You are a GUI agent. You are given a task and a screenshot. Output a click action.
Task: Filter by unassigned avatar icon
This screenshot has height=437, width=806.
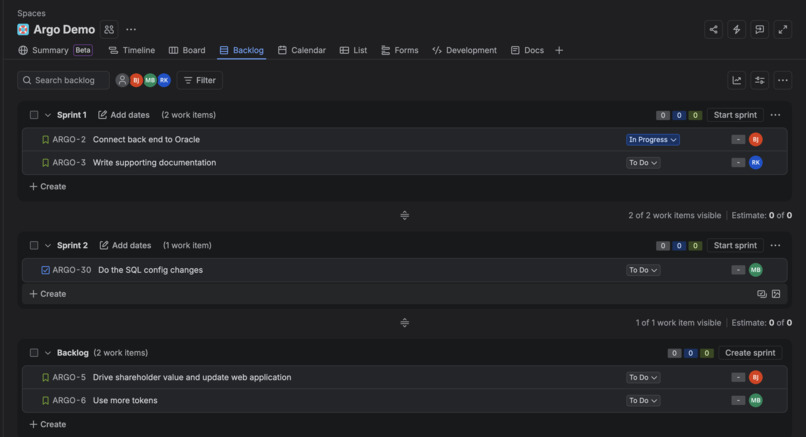pos(122,80)
